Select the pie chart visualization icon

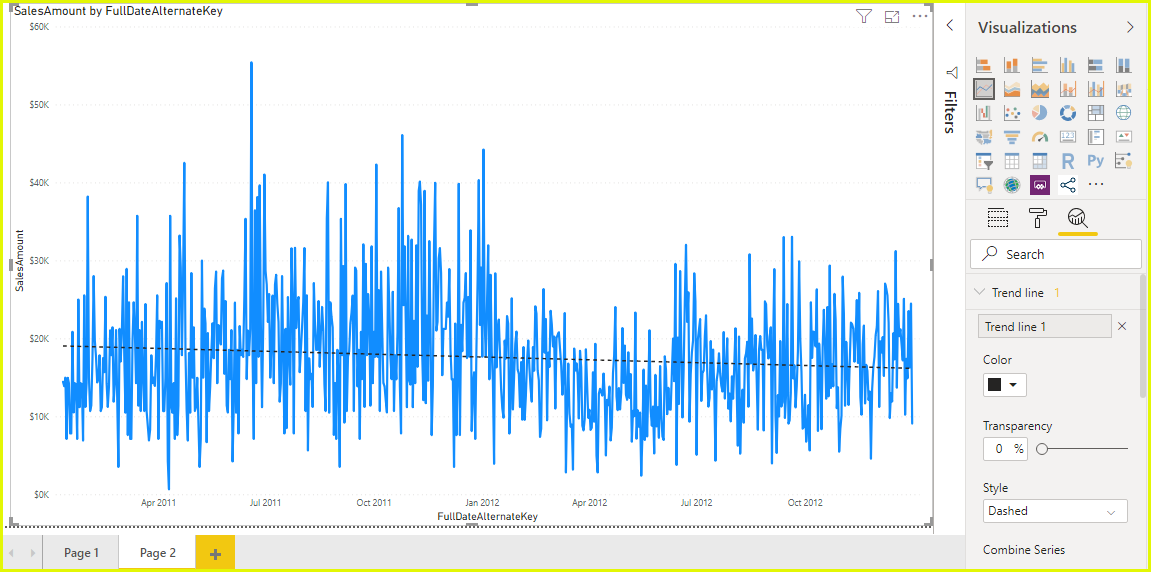(1040, 113)
